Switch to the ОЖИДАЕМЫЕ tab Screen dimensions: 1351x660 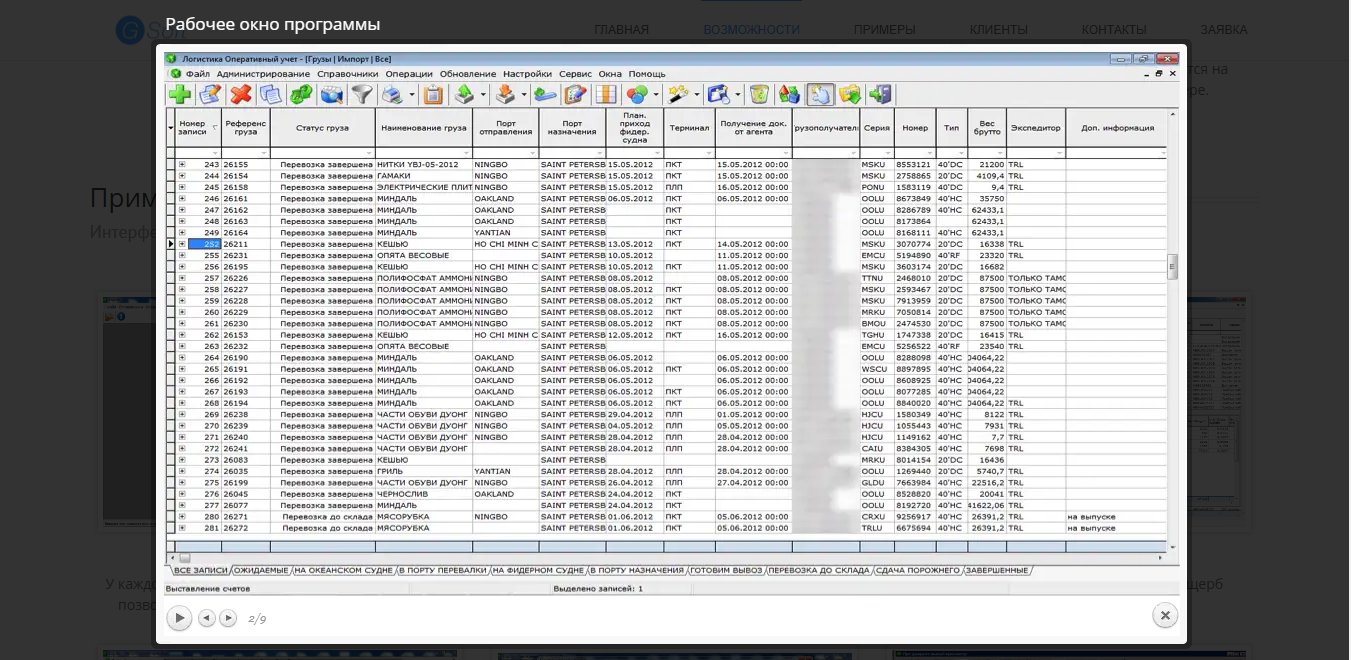tap(261, 570)
